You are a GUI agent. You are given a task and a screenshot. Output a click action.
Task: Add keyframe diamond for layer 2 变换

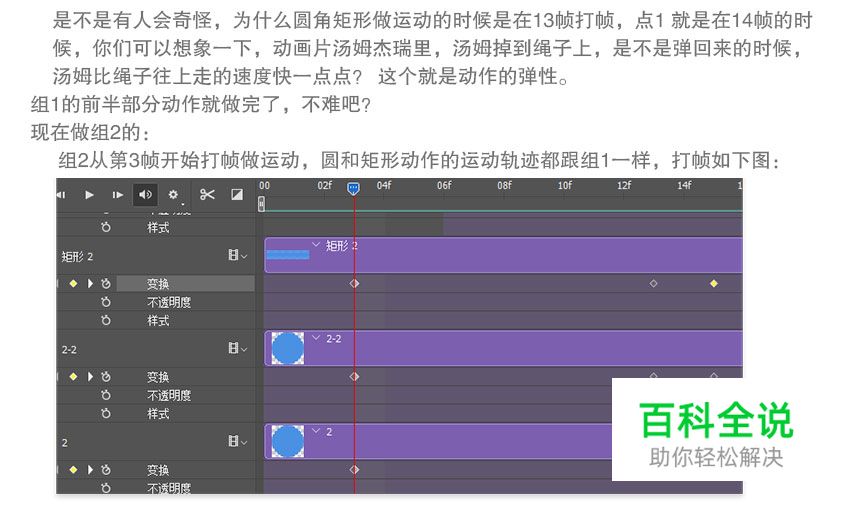pos(73,470)
